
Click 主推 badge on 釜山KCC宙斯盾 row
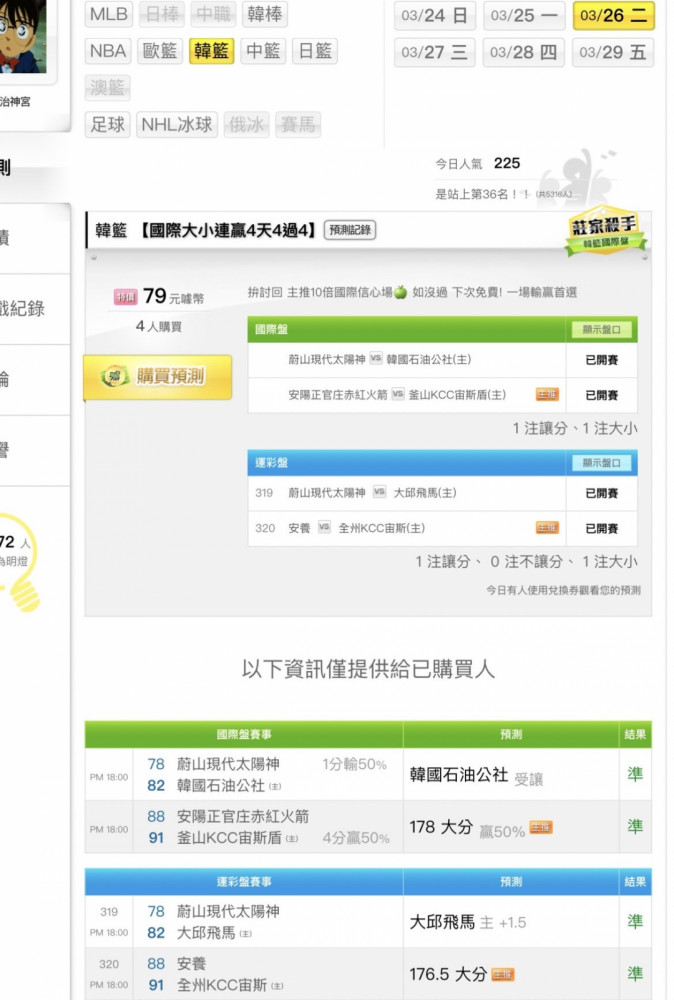point(547,395)
